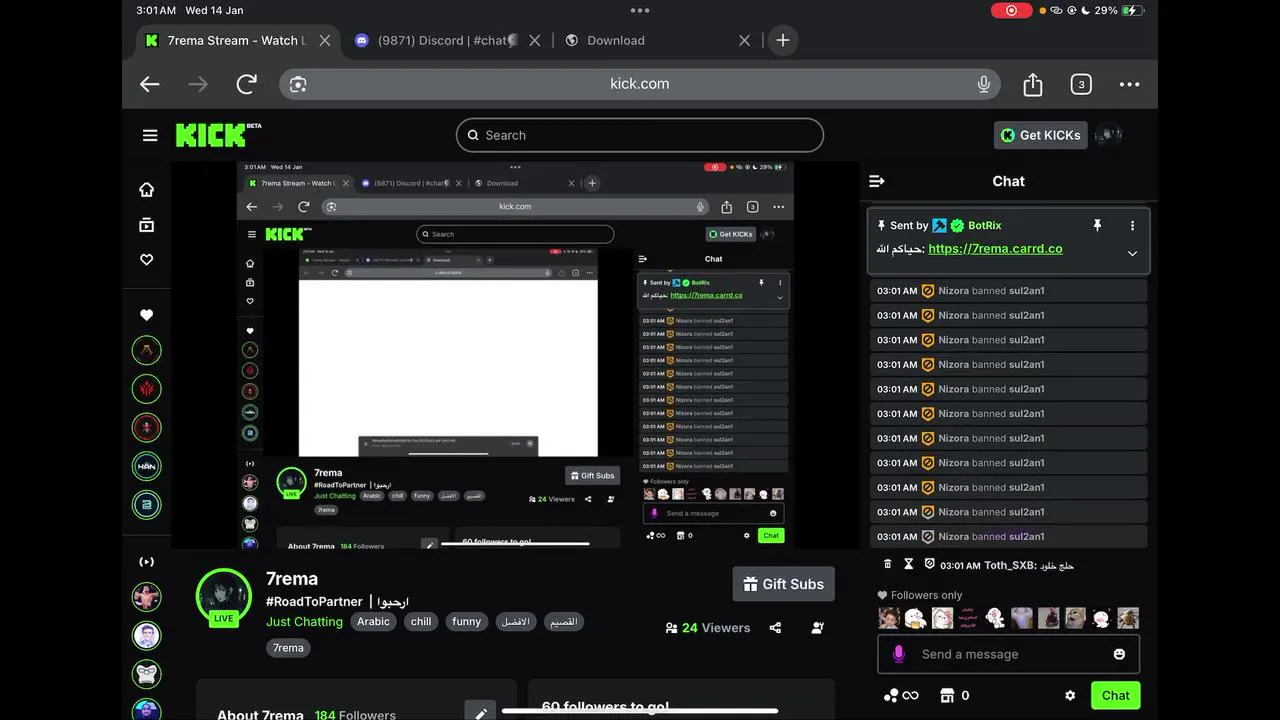Click the address bar lens icon
The width and height of the screenshot is (1280, 720).
click(x=298, y=84)
